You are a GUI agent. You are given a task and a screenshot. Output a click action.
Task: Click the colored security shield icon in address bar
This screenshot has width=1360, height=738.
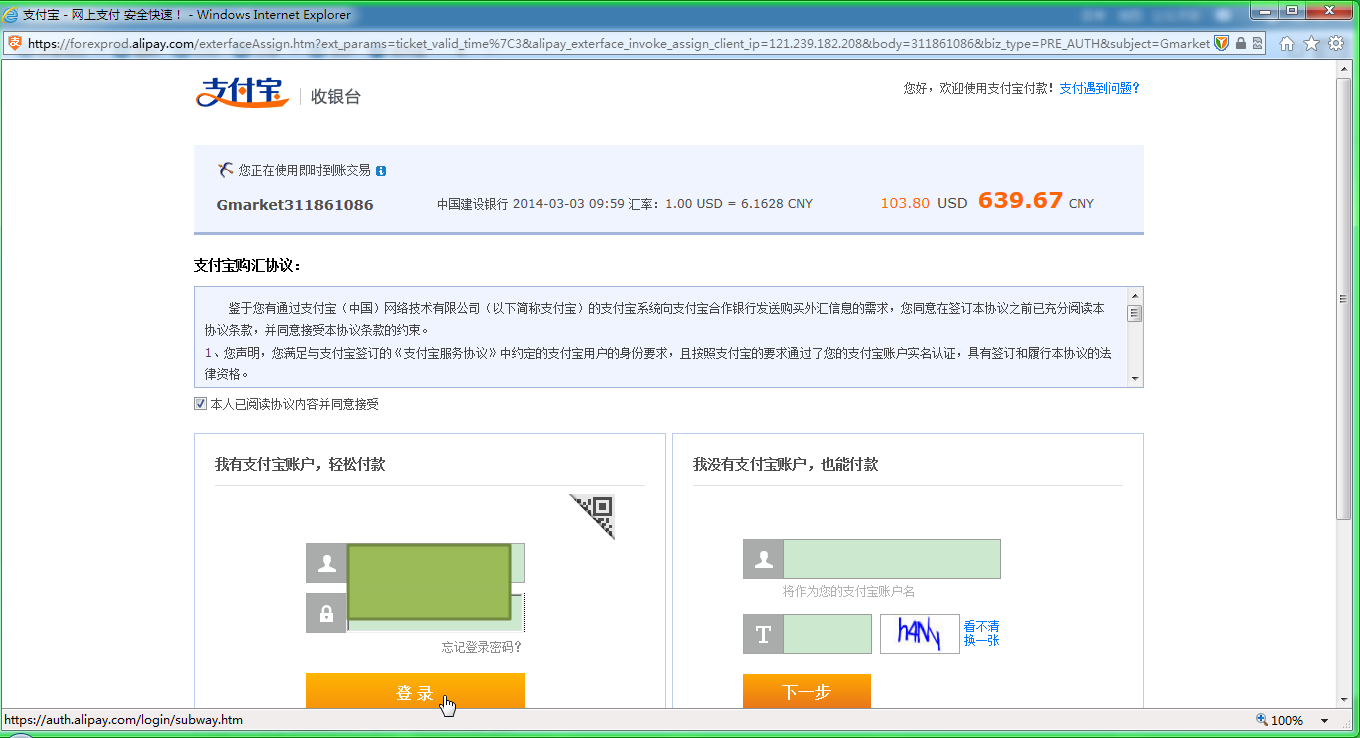[1221, 44]
